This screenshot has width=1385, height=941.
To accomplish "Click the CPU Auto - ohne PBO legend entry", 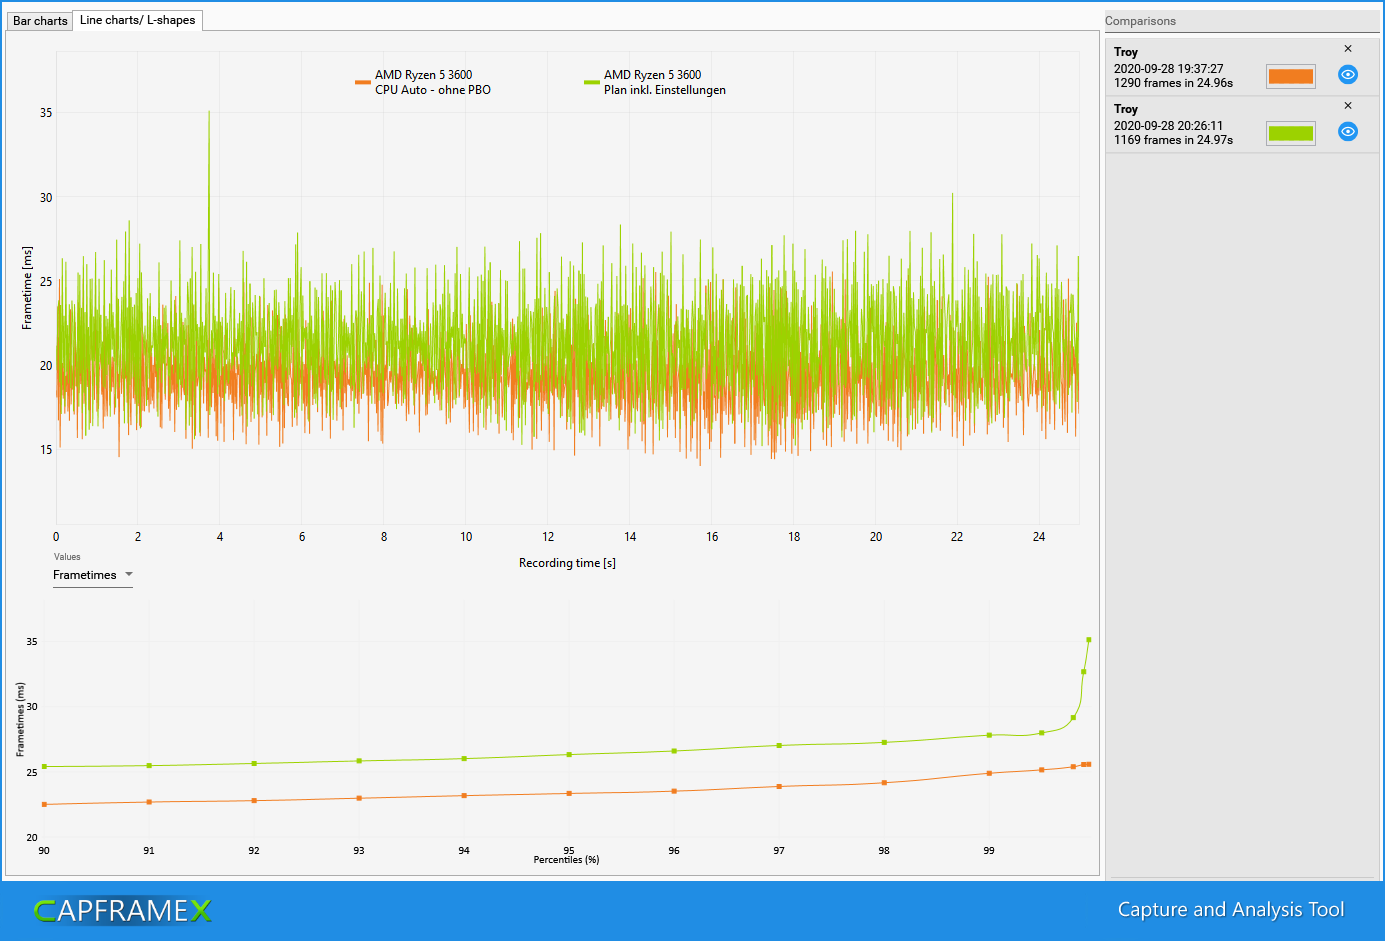I will coord(423,82).
